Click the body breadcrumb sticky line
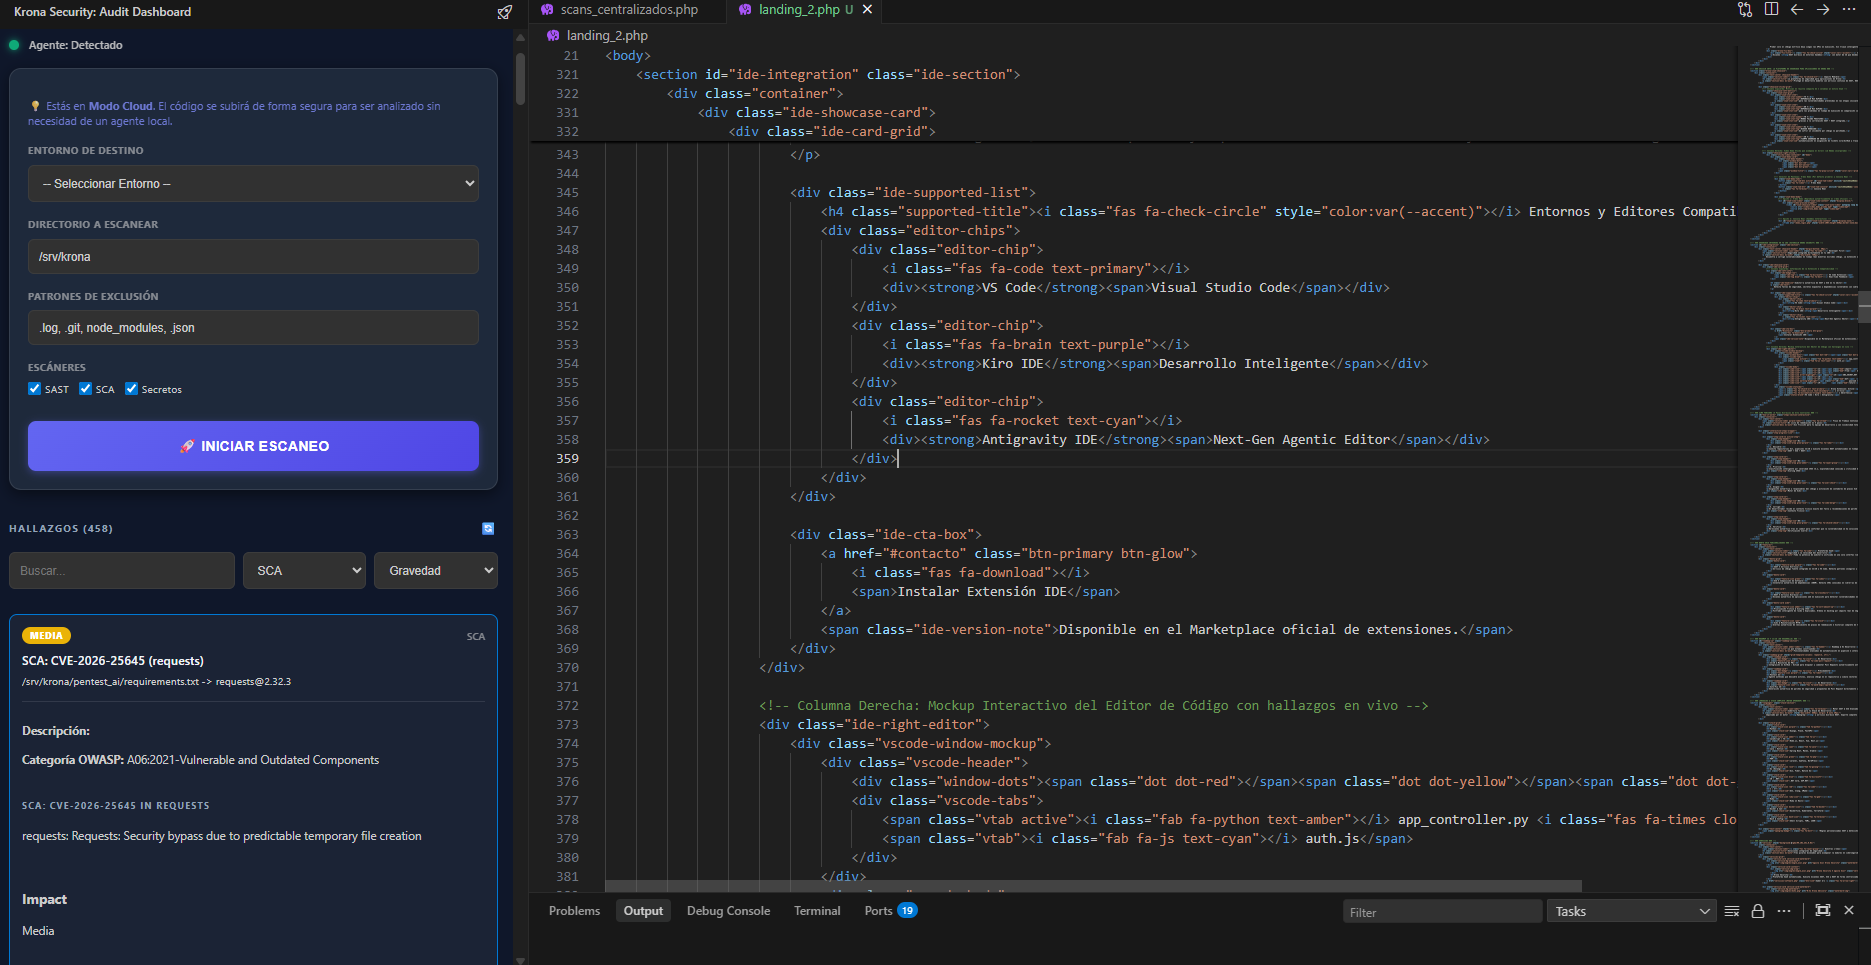Screen dimensions: 1871x965 (627, 55)
